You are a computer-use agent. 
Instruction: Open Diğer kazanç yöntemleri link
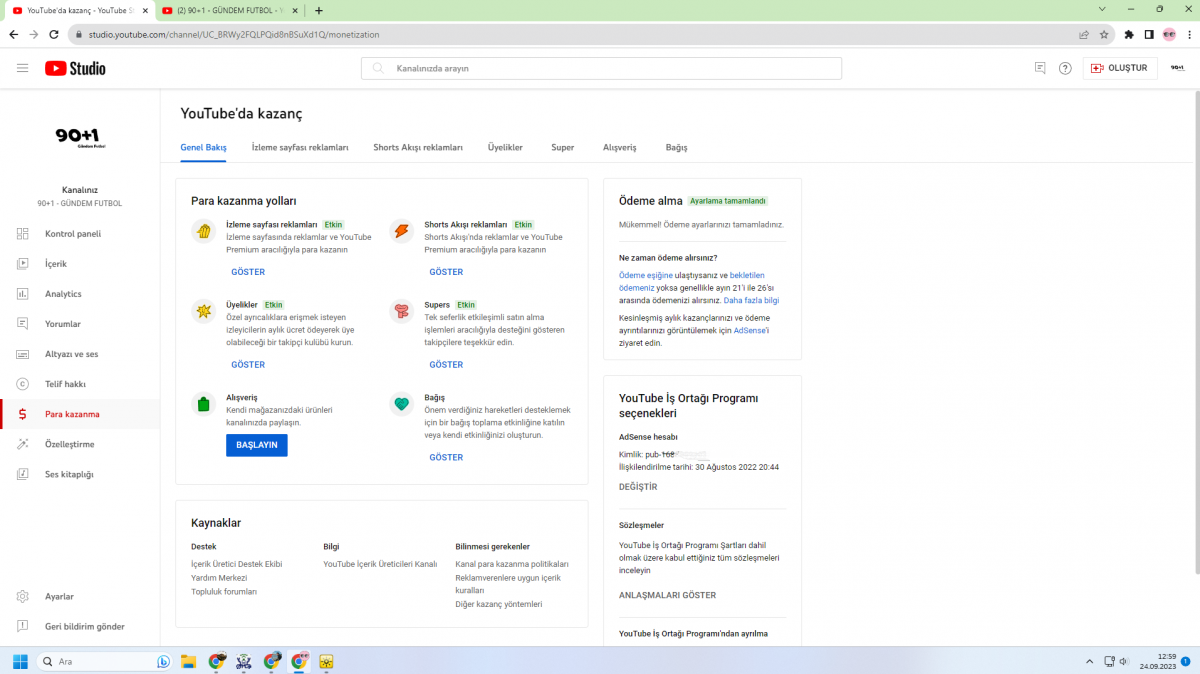pos(498,604)
